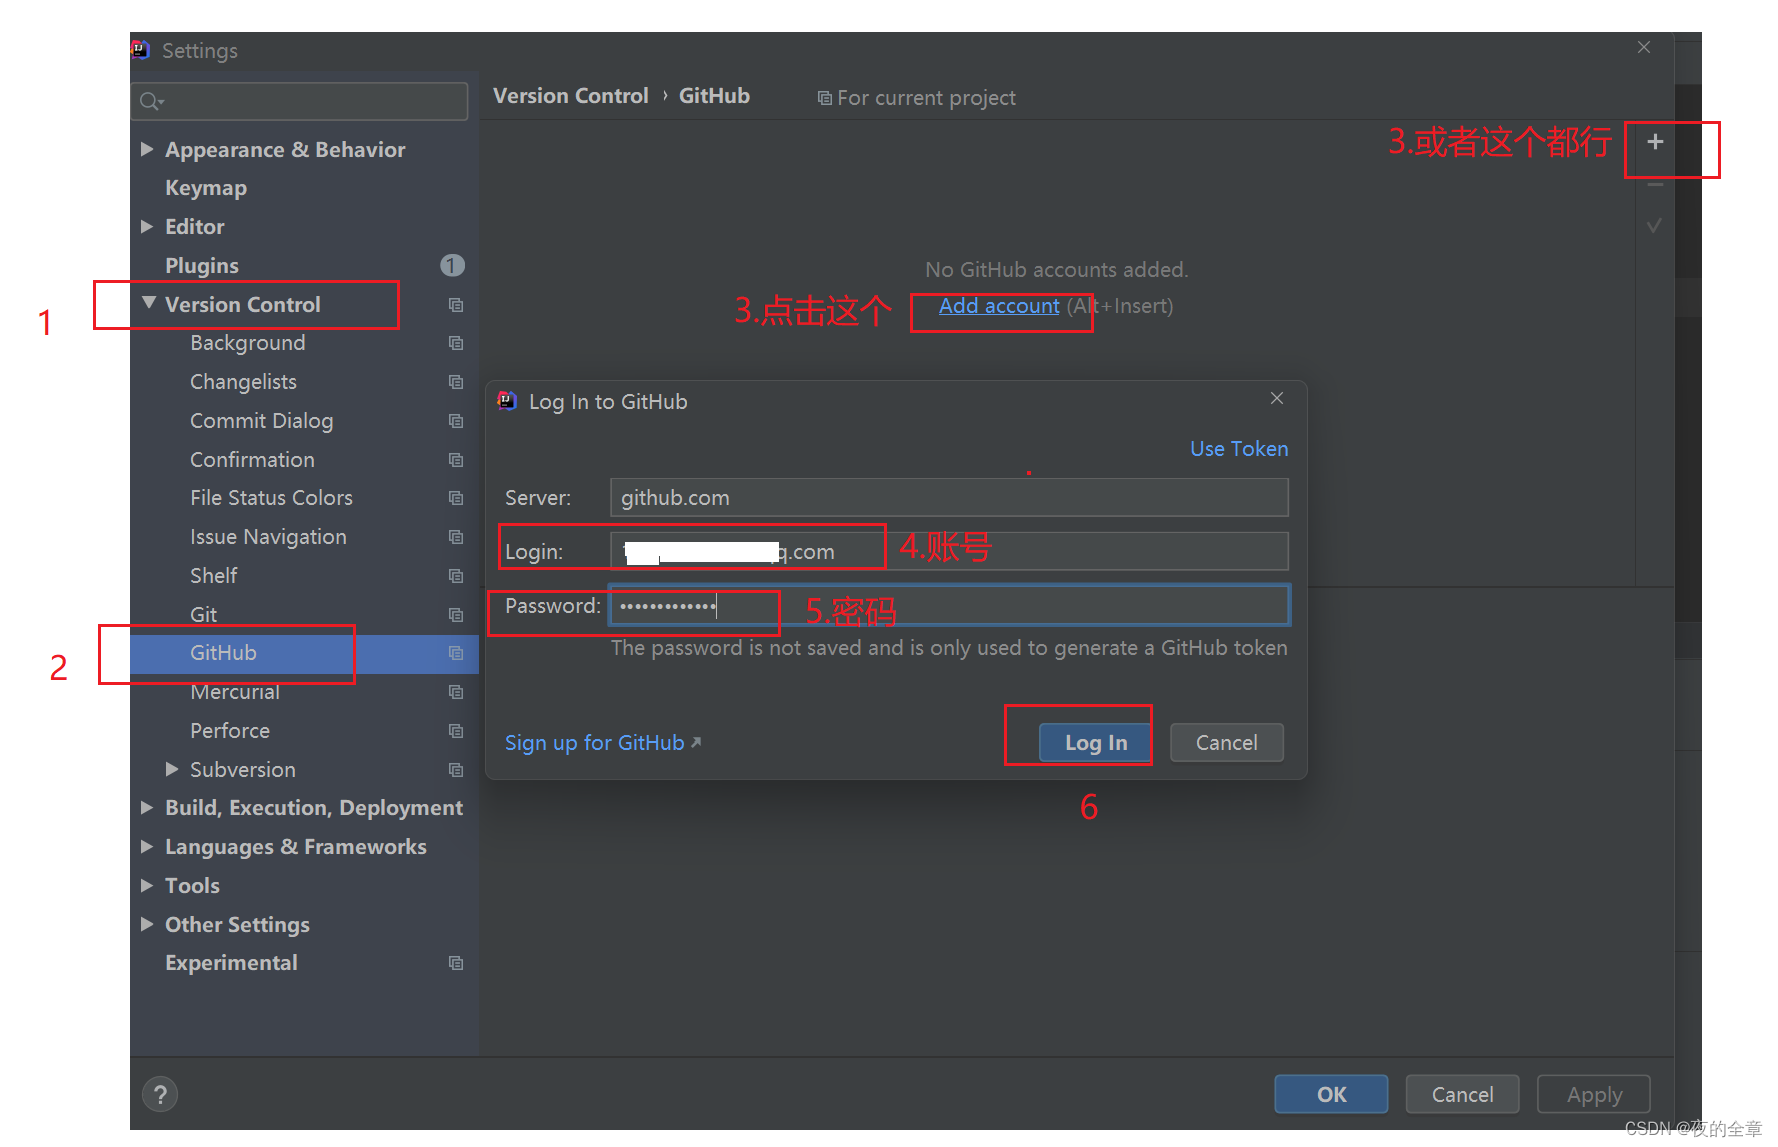Focus the Password input field
This screenshot has height=1147, width=1778.
click(x=949, y=606)
